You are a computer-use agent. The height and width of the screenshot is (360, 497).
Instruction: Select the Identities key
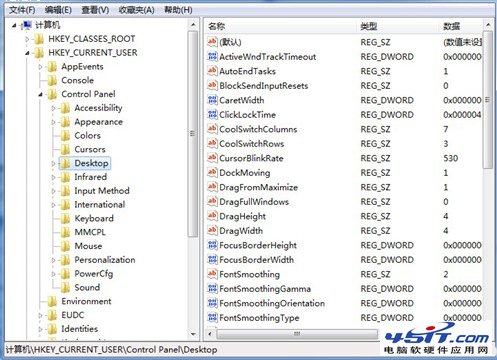(x=79, y=329)
